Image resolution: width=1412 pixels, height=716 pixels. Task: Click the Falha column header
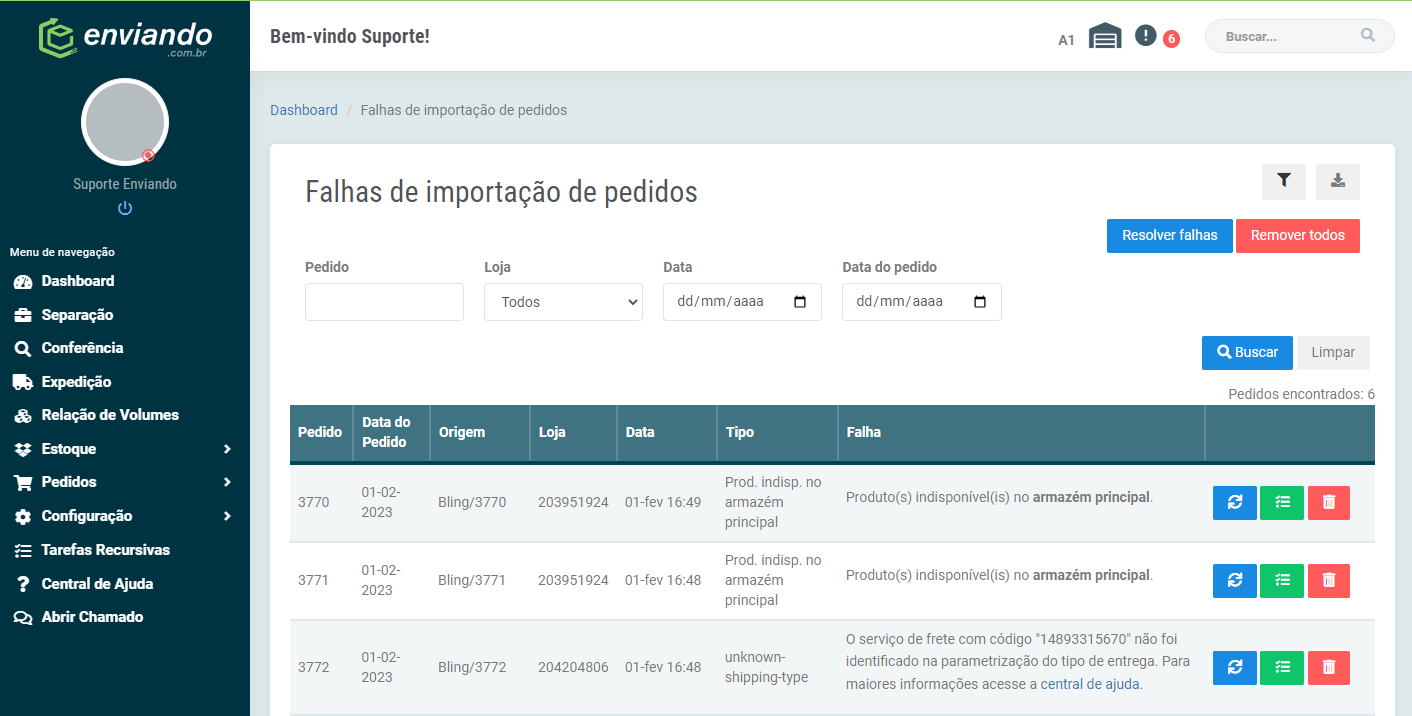click(1021, 433)
